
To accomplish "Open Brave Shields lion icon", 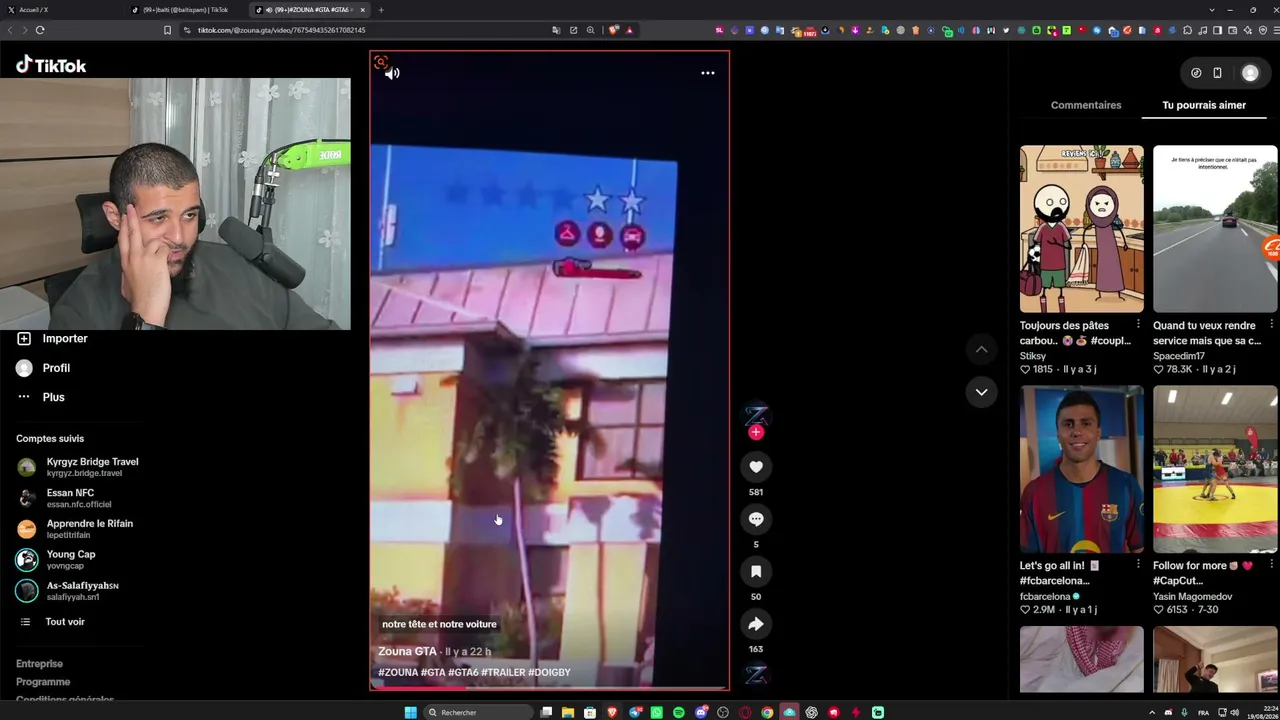I will [613, 30].
